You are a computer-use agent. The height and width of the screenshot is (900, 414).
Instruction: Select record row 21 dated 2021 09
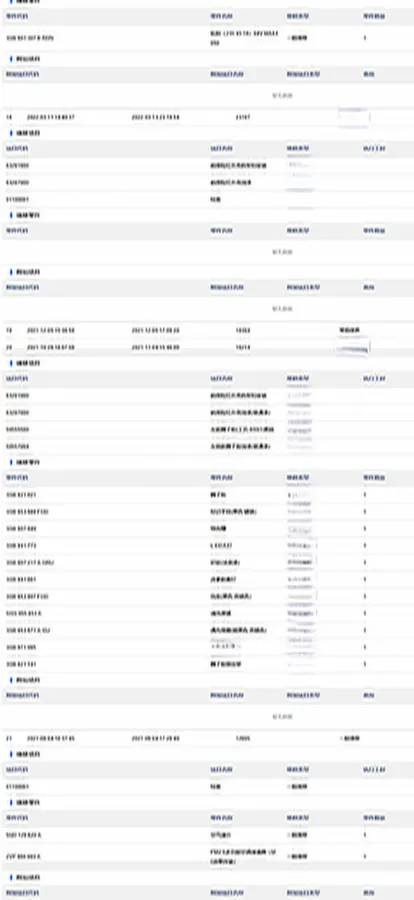pos(207,738)
